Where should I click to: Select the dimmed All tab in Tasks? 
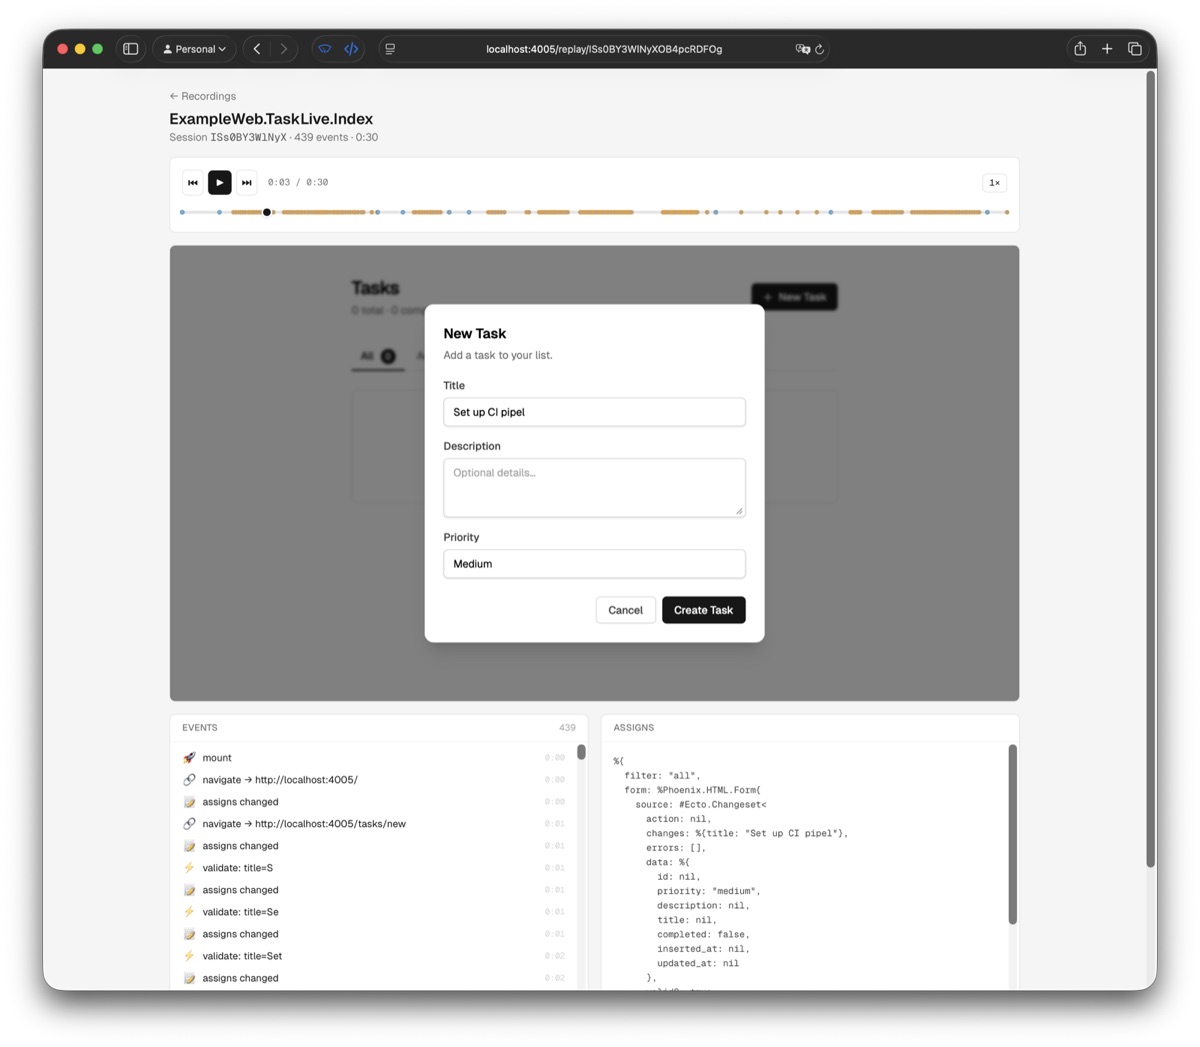pos(378,356)
